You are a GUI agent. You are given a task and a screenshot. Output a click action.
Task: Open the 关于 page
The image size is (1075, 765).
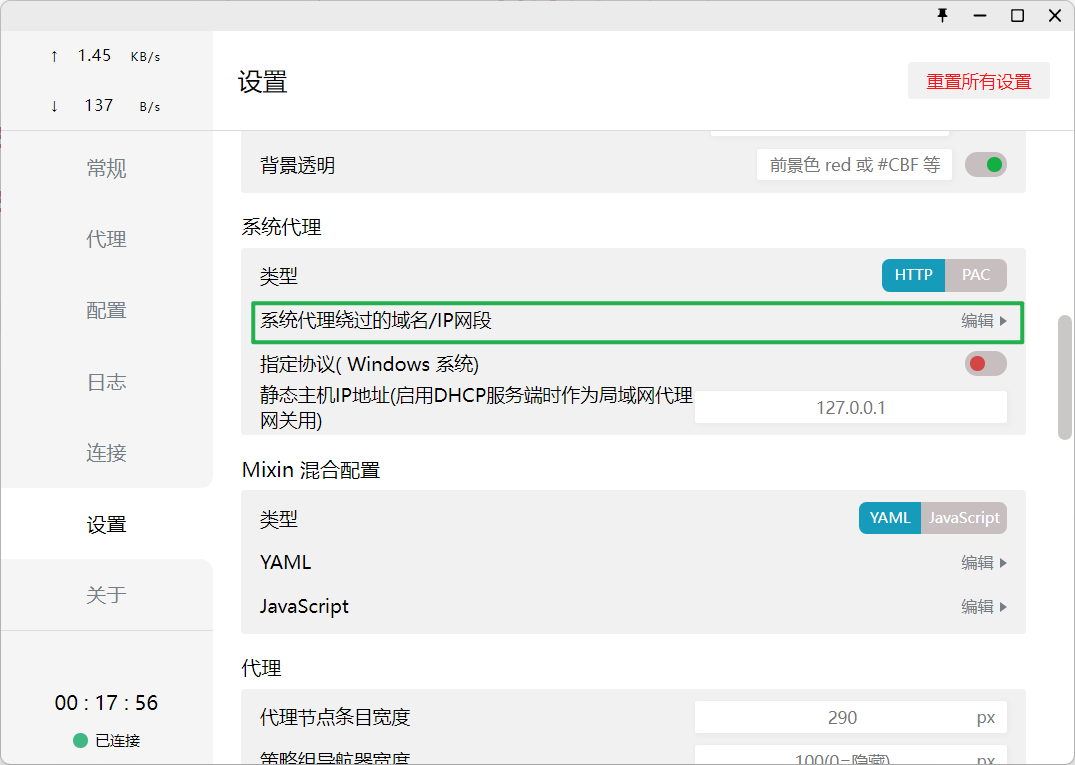tap(106, 595)
